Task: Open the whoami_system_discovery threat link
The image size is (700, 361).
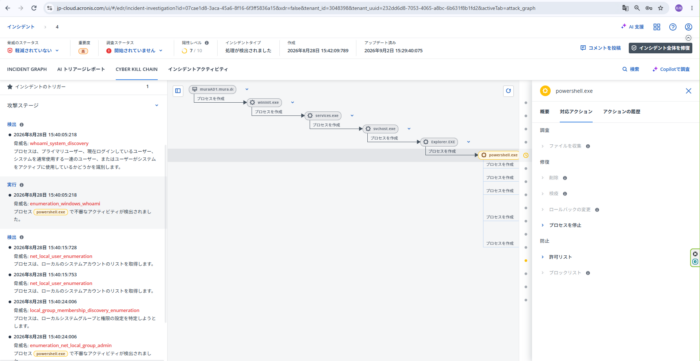Action: coord(59,144)
